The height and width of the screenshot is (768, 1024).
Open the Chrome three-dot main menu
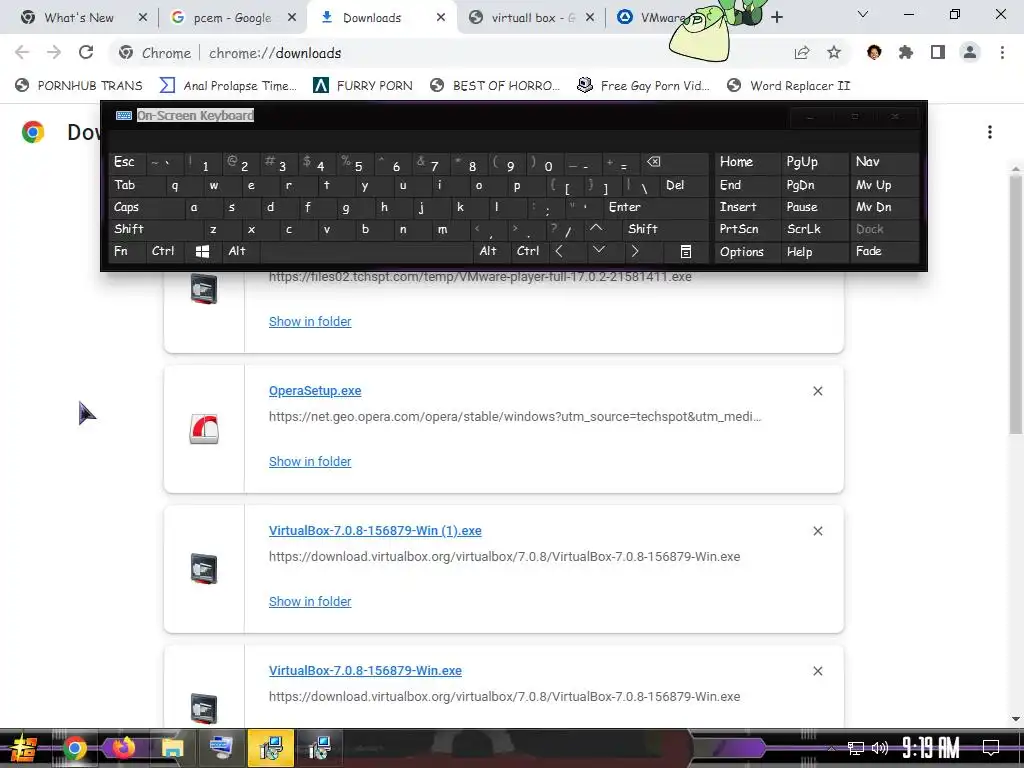click(x=1002, y=52)
